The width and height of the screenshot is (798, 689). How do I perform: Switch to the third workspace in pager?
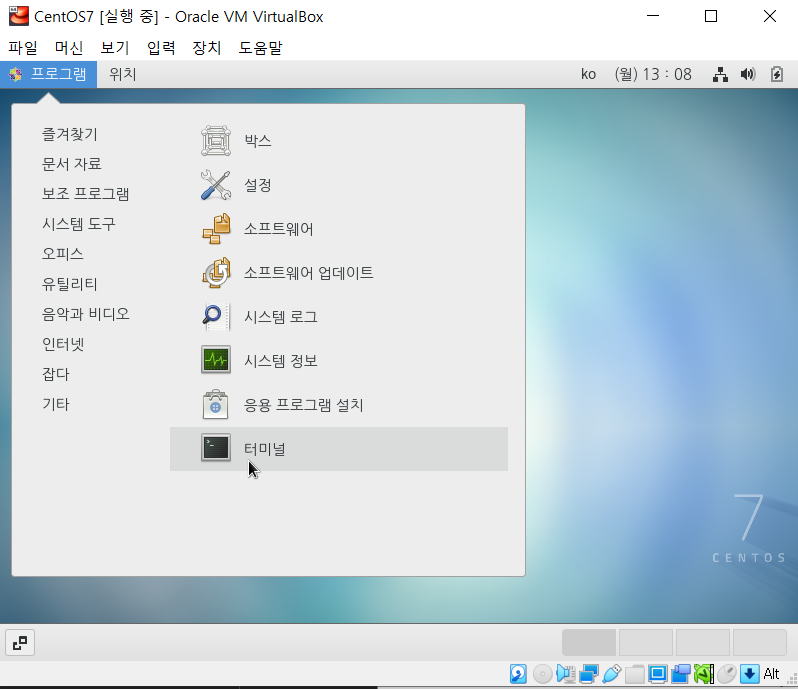(703, 643)
